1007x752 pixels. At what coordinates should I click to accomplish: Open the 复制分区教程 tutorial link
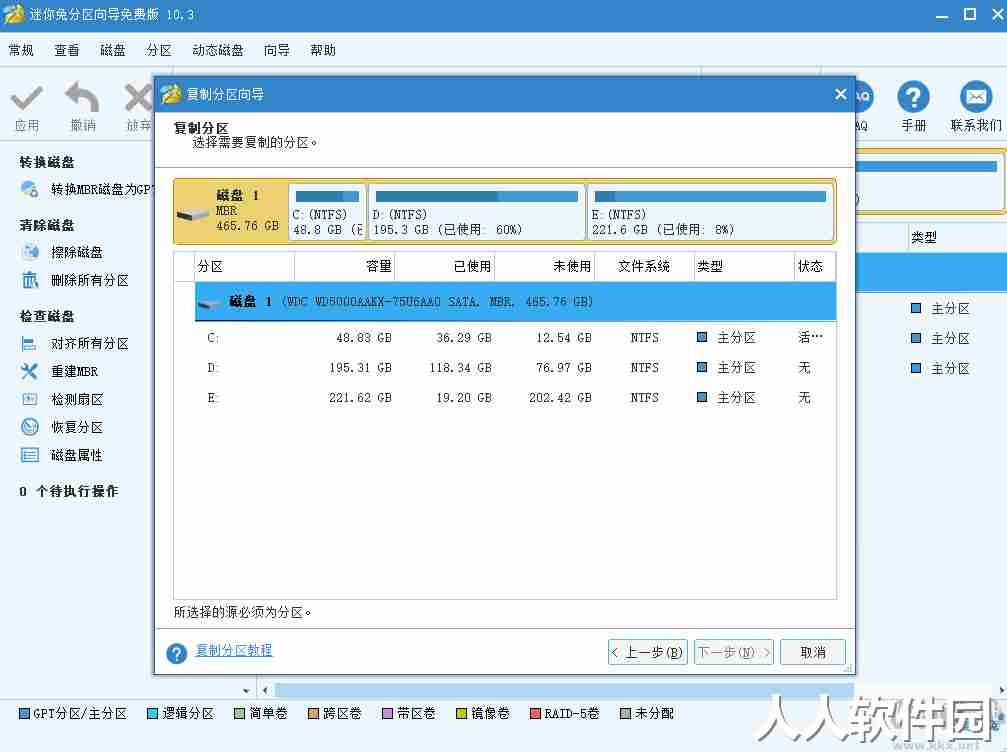[234, 650]
